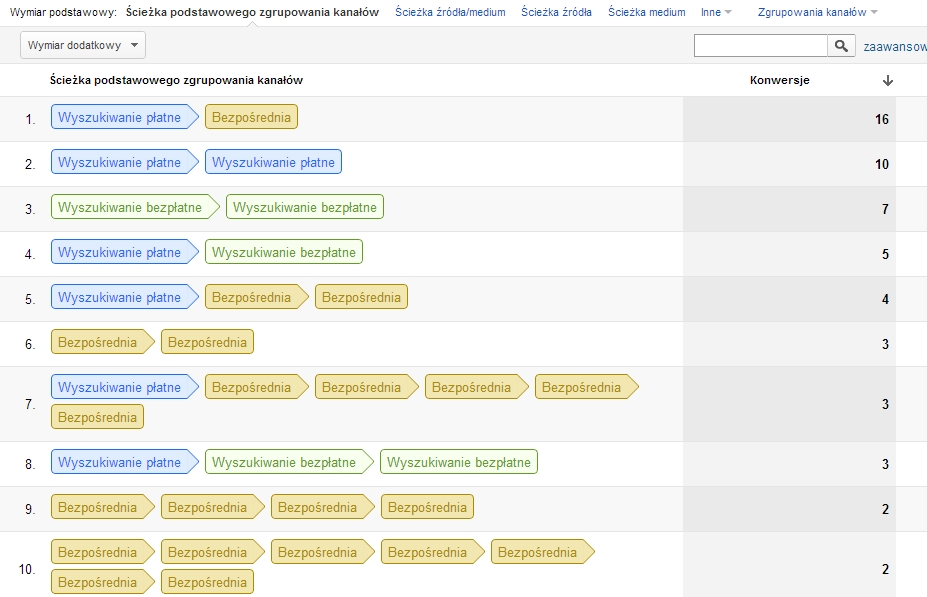Screen dimensions: 927x597
Task: Expand the Inne dimension dropdown
Action: coord(716,12)
